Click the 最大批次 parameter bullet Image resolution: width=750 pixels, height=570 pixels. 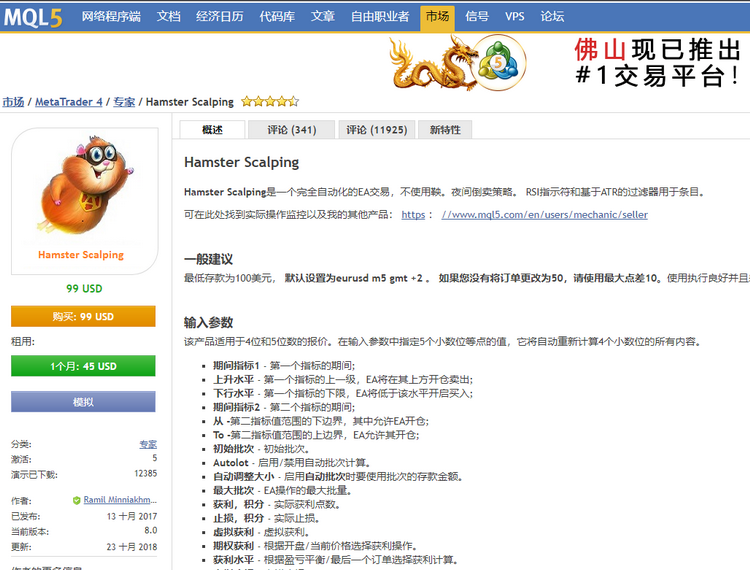283,491
